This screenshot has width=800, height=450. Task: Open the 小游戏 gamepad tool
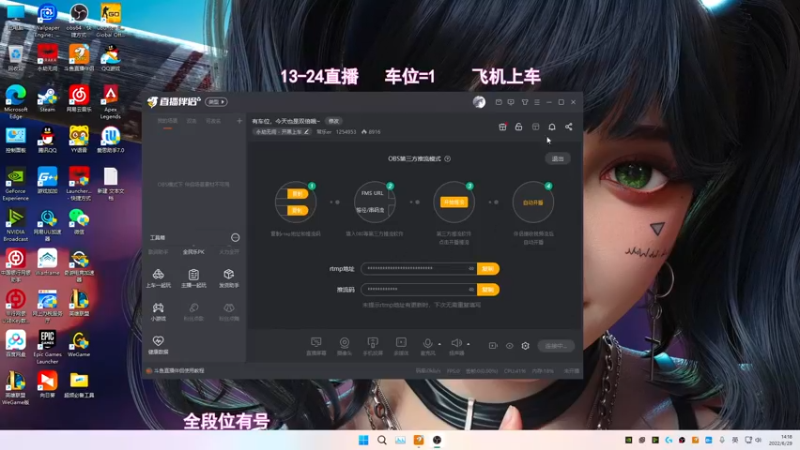coord(158,311)
